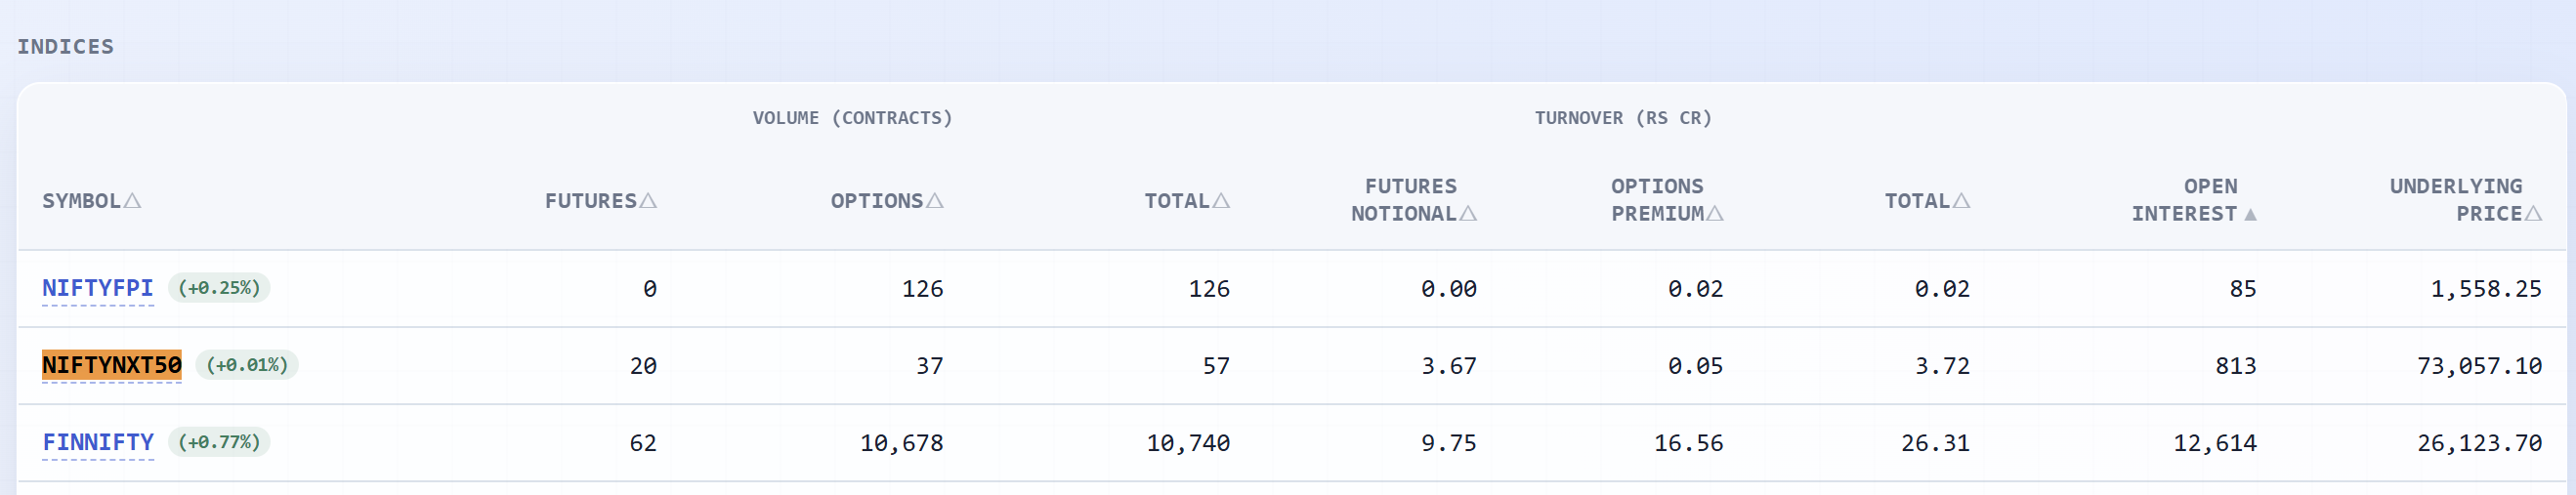Click FINNIFTY open interest value 12,614
Image resolution: width=2576 pixels, height=495 pixels.
coord(2215,443)
